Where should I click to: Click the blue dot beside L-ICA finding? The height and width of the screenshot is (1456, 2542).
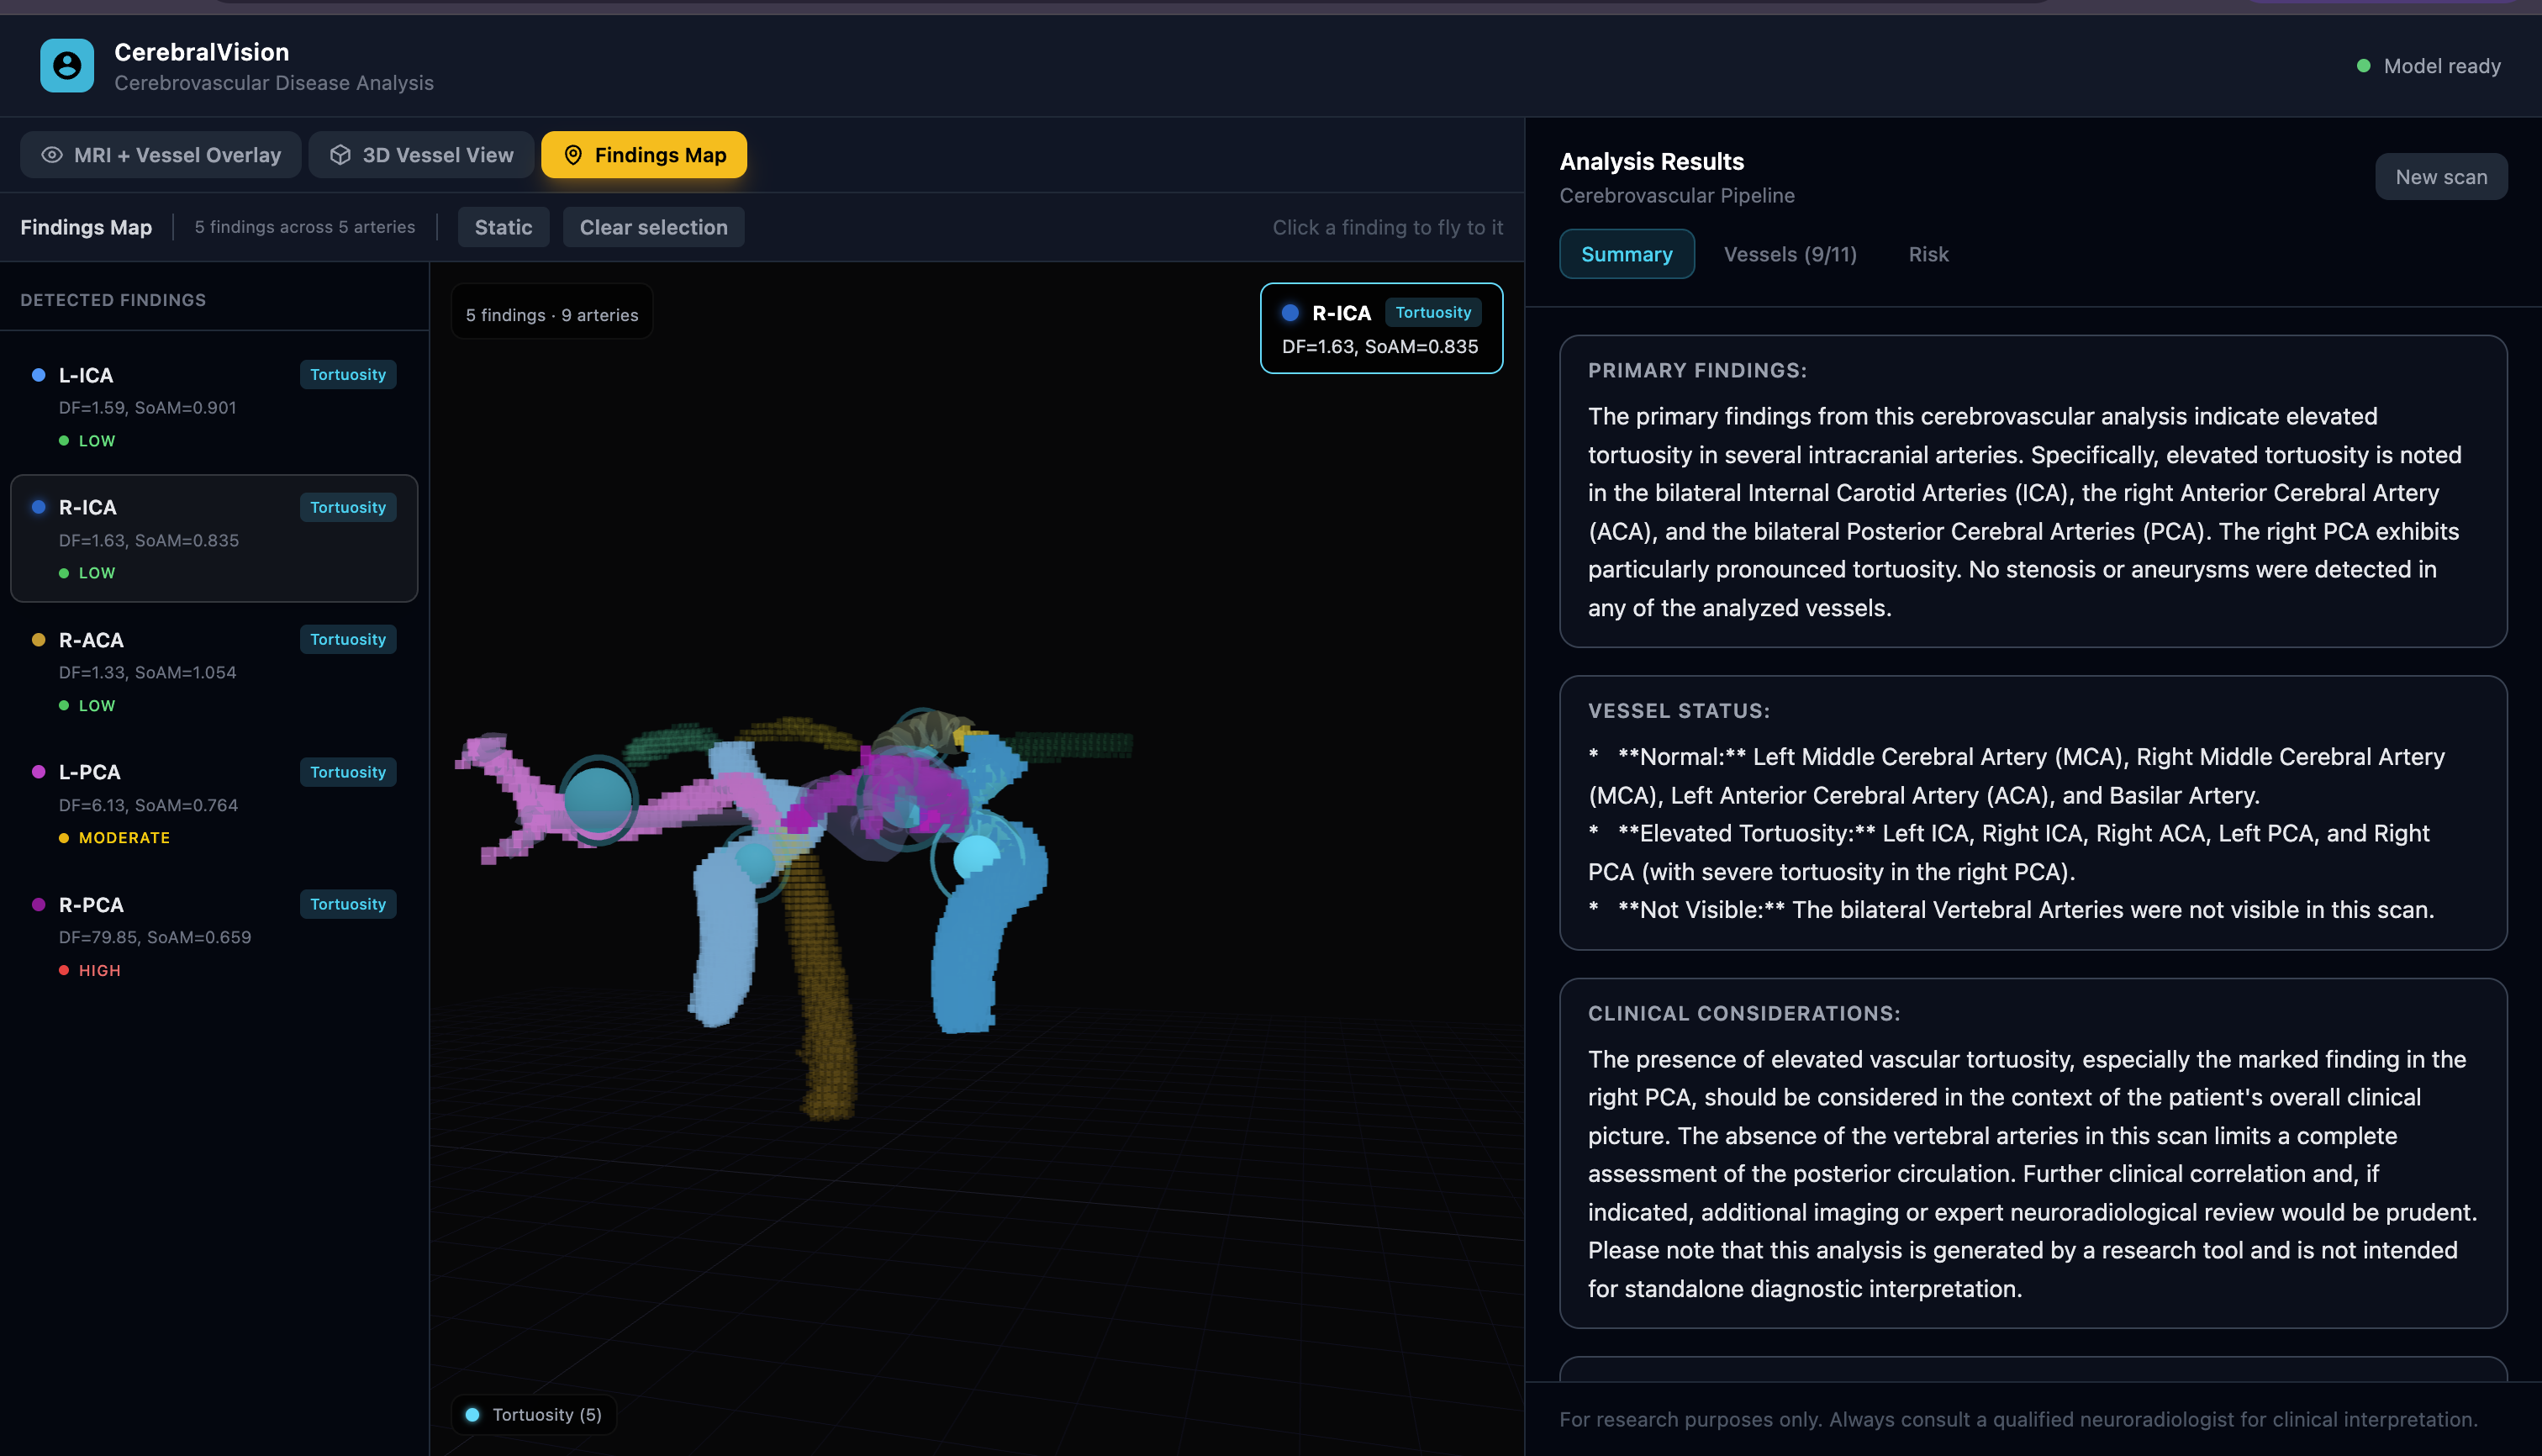click(x=38, y=375)
